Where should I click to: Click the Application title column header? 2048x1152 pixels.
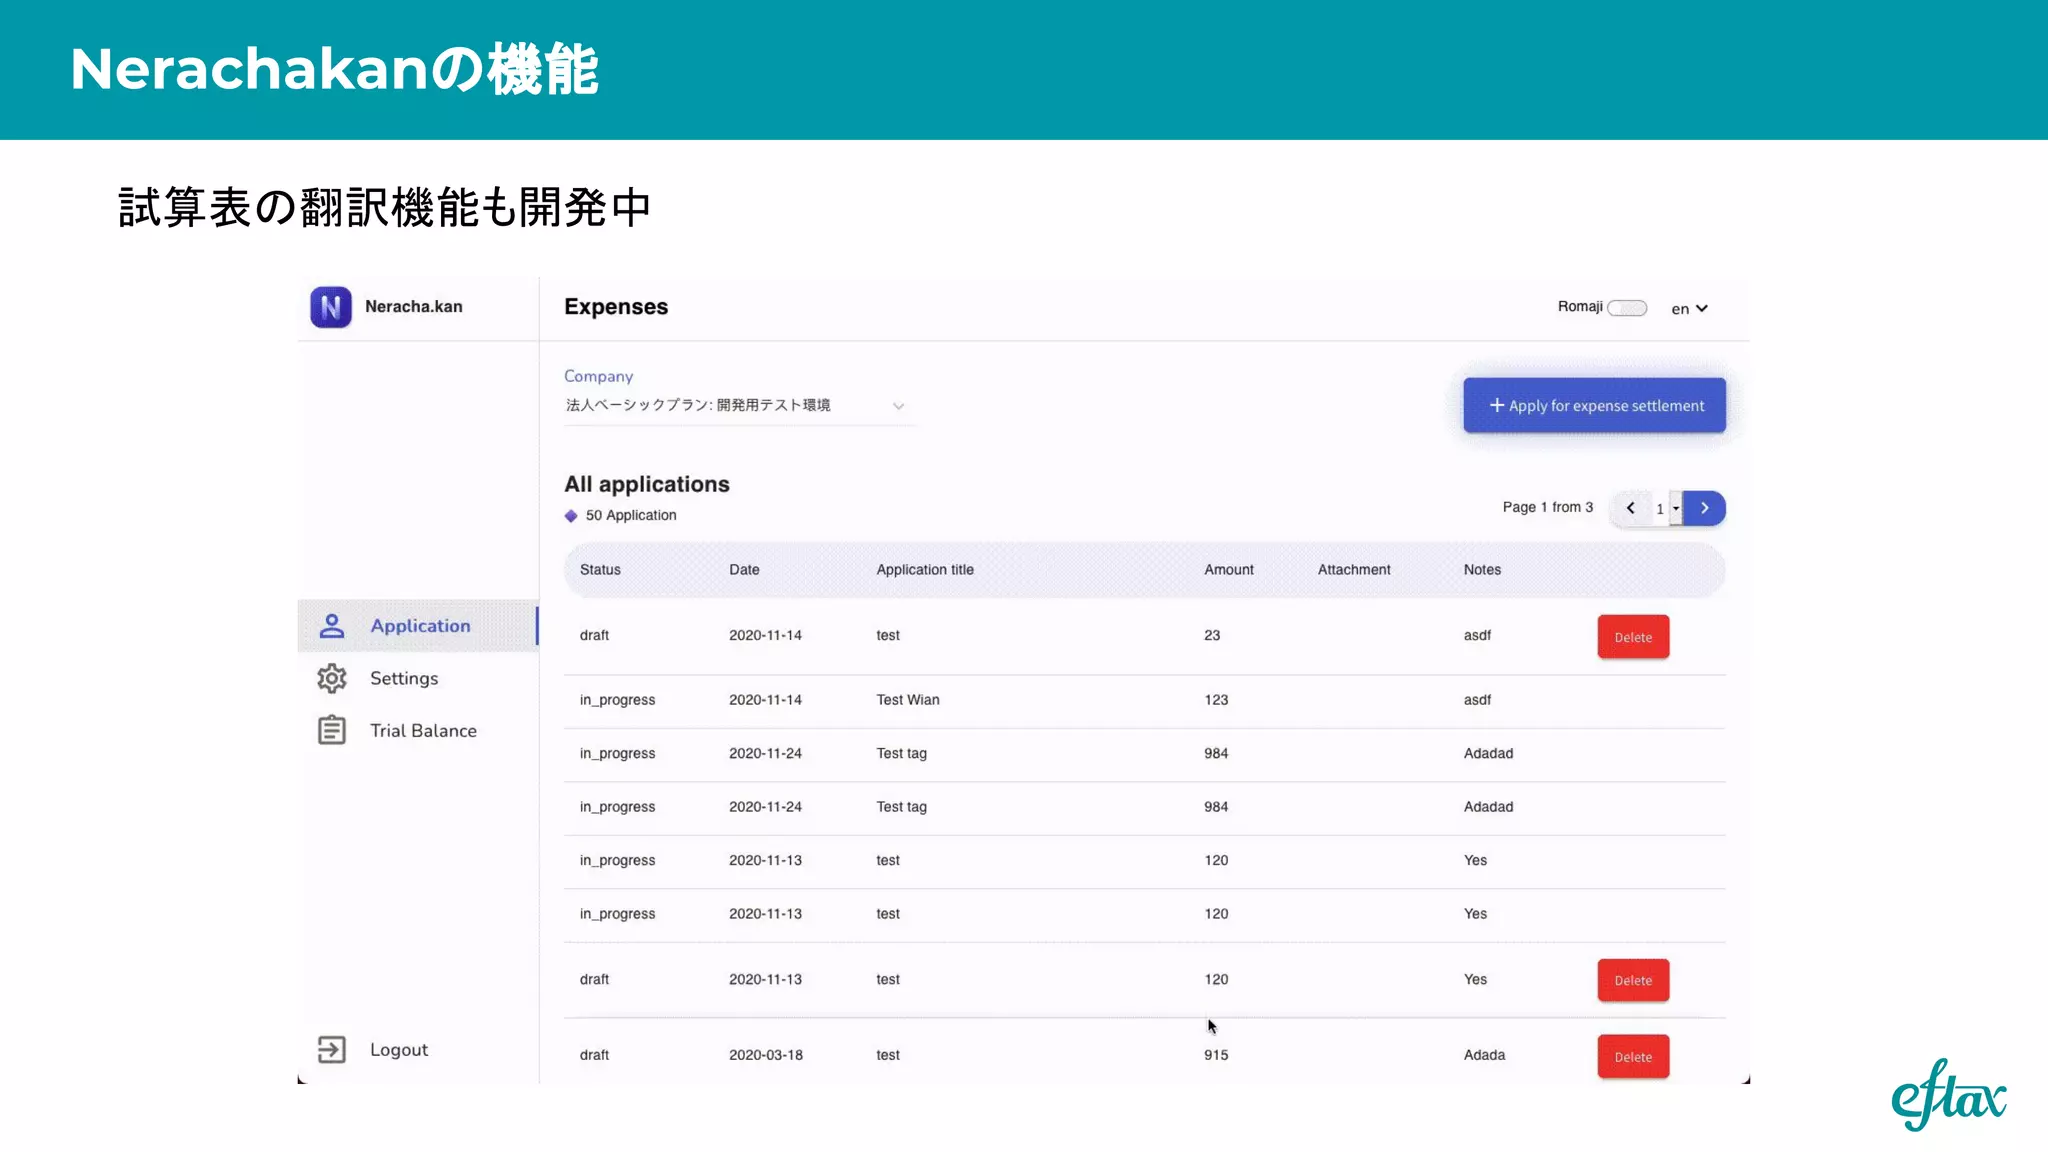click(925, 570)
